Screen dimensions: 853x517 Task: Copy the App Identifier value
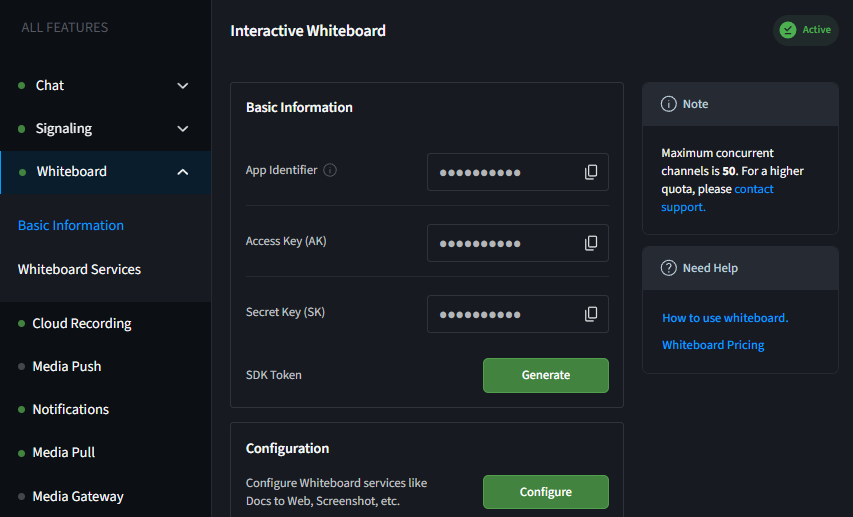(591, 172)
